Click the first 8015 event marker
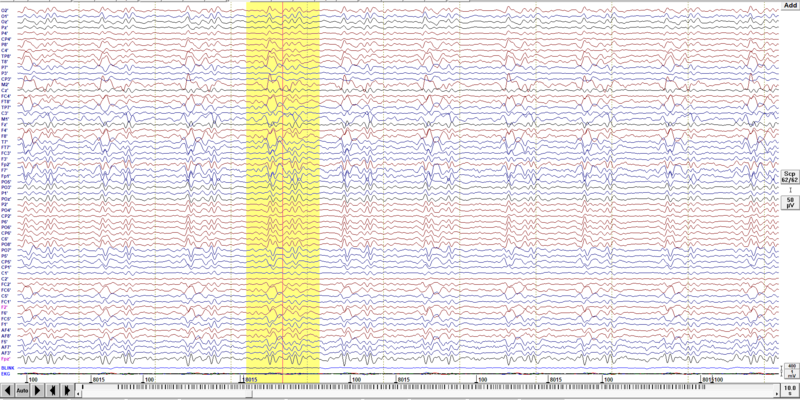 tap(98, 380)
